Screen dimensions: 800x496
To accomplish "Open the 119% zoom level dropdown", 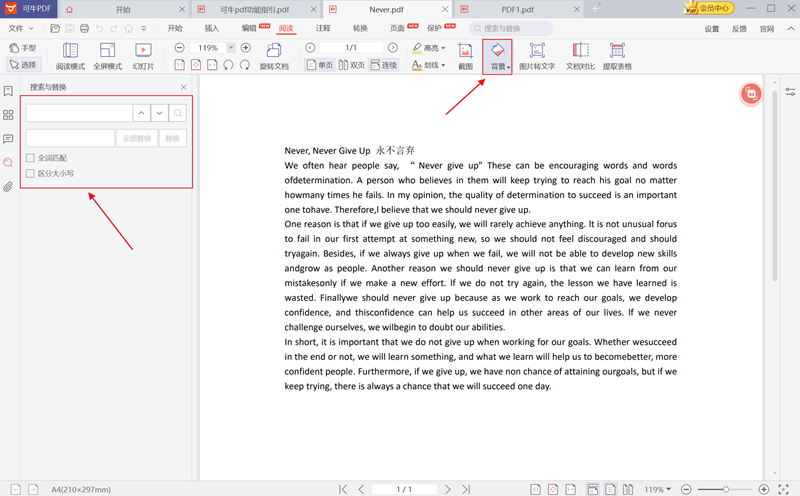I will click(231, 48).
